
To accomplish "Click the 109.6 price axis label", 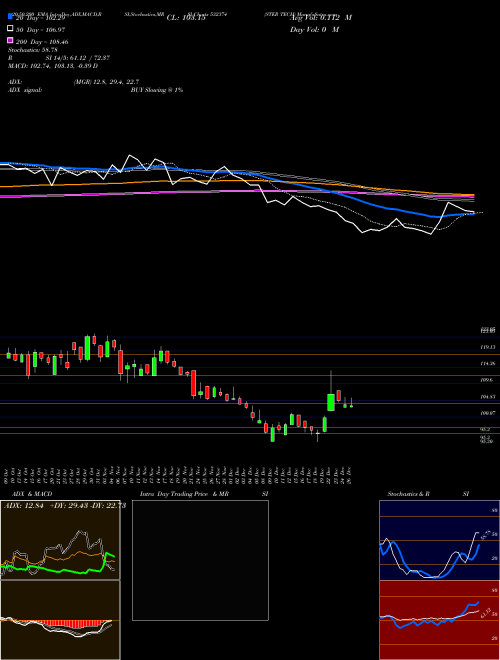I will [487, 380].
